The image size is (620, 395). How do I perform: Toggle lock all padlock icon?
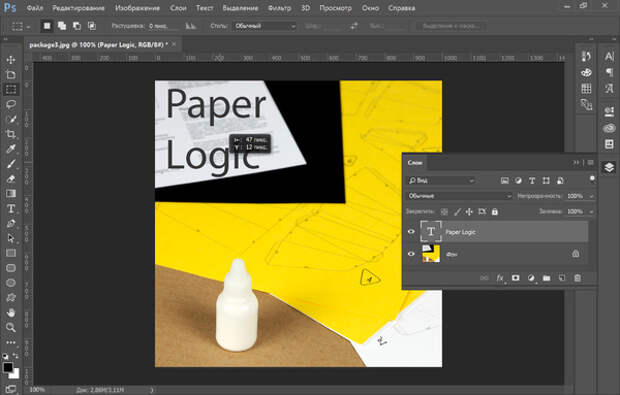(495, 212)
